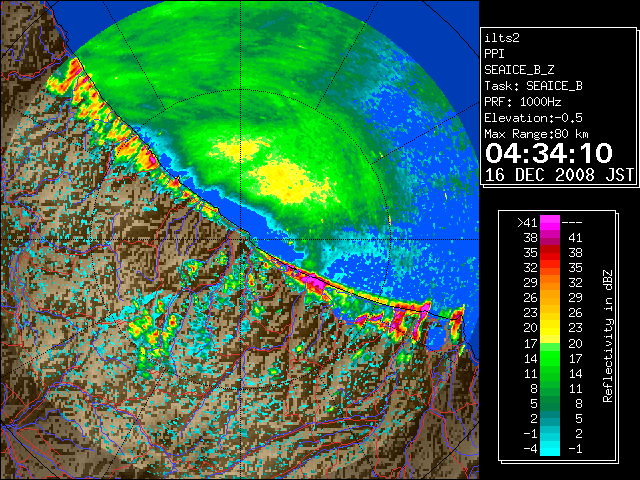Click the red legend swatch at 35
This screenshot has height=480, width=640.
coord(550,253)
